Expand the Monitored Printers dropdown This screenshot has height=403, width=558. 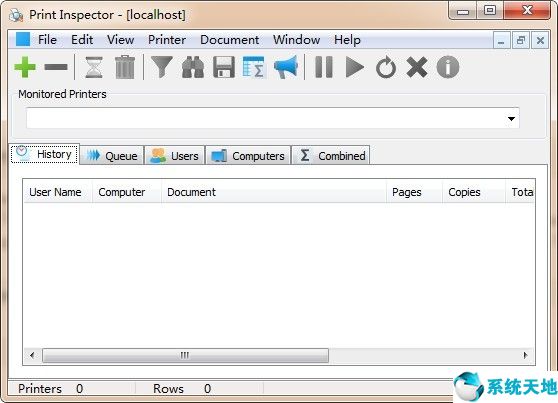click(x=511, y=119)
